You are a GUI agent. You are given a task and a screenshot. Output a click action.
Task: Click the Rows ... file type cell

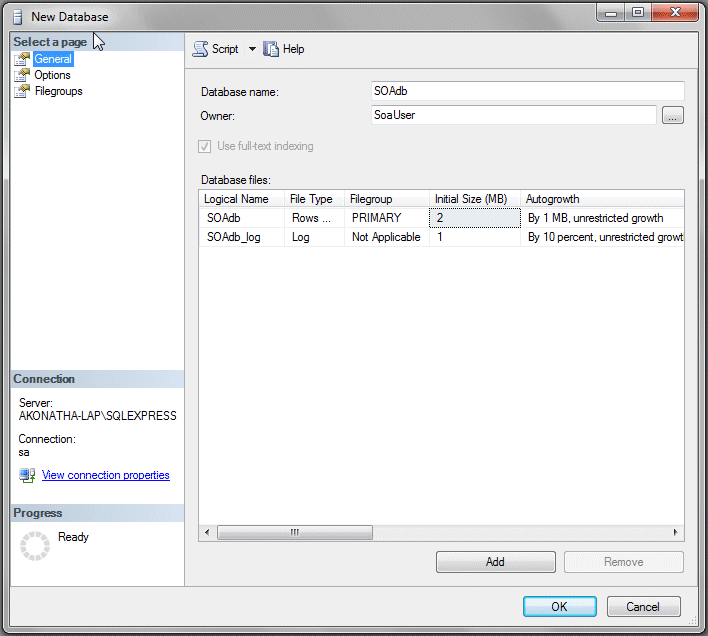[x=314, y=218]
